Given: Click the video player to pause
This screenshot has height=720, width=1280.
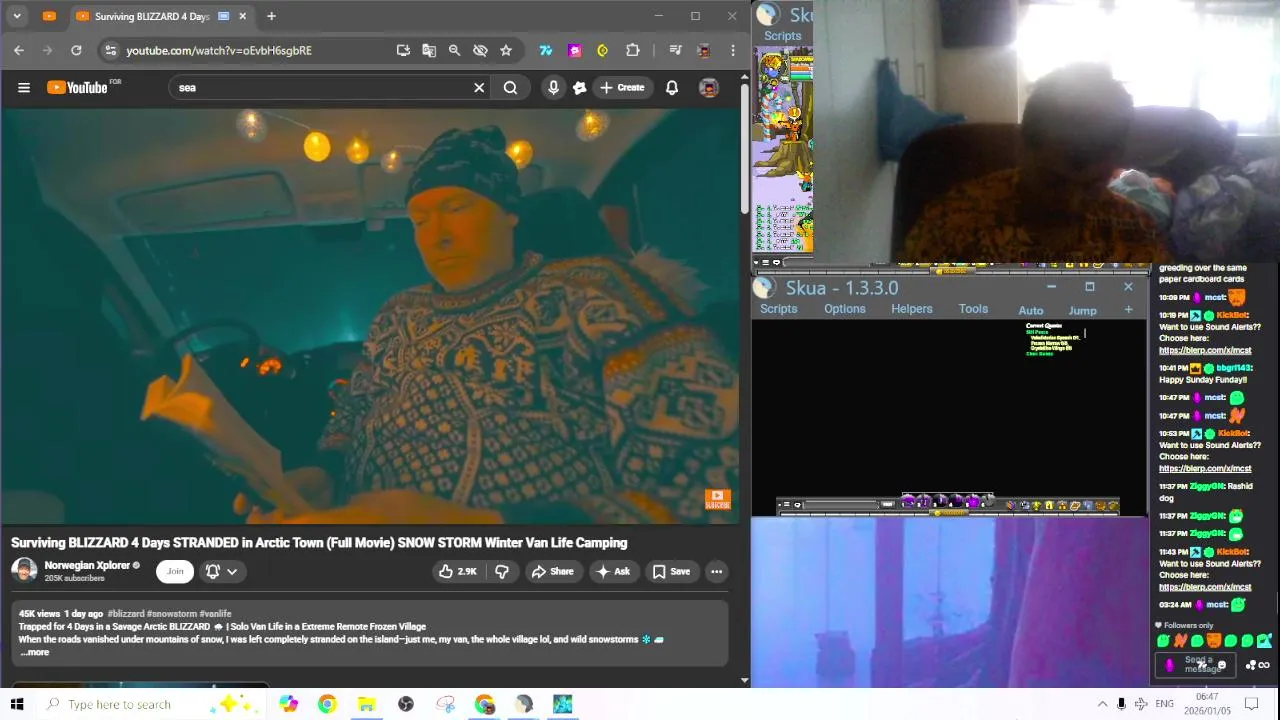Looking at the screenshot, I should tap(370, 316).
